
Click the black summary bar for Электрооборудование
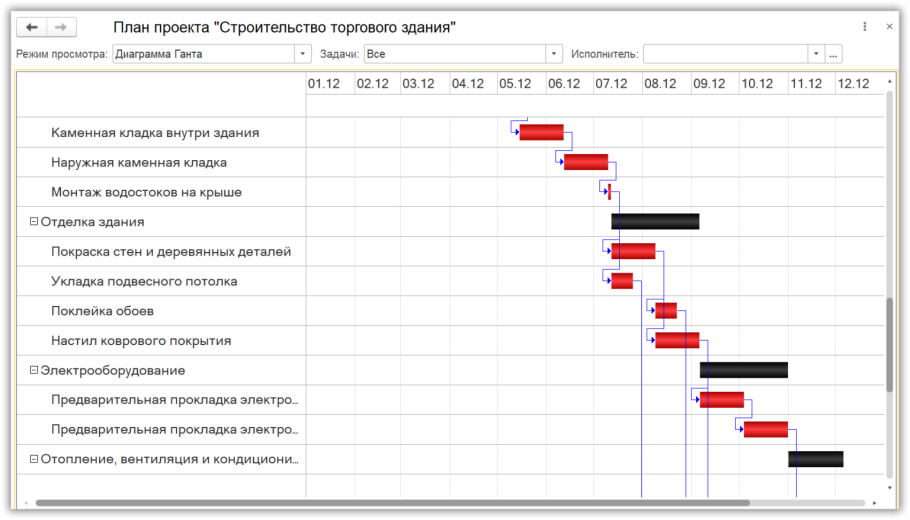coord(743,370)
